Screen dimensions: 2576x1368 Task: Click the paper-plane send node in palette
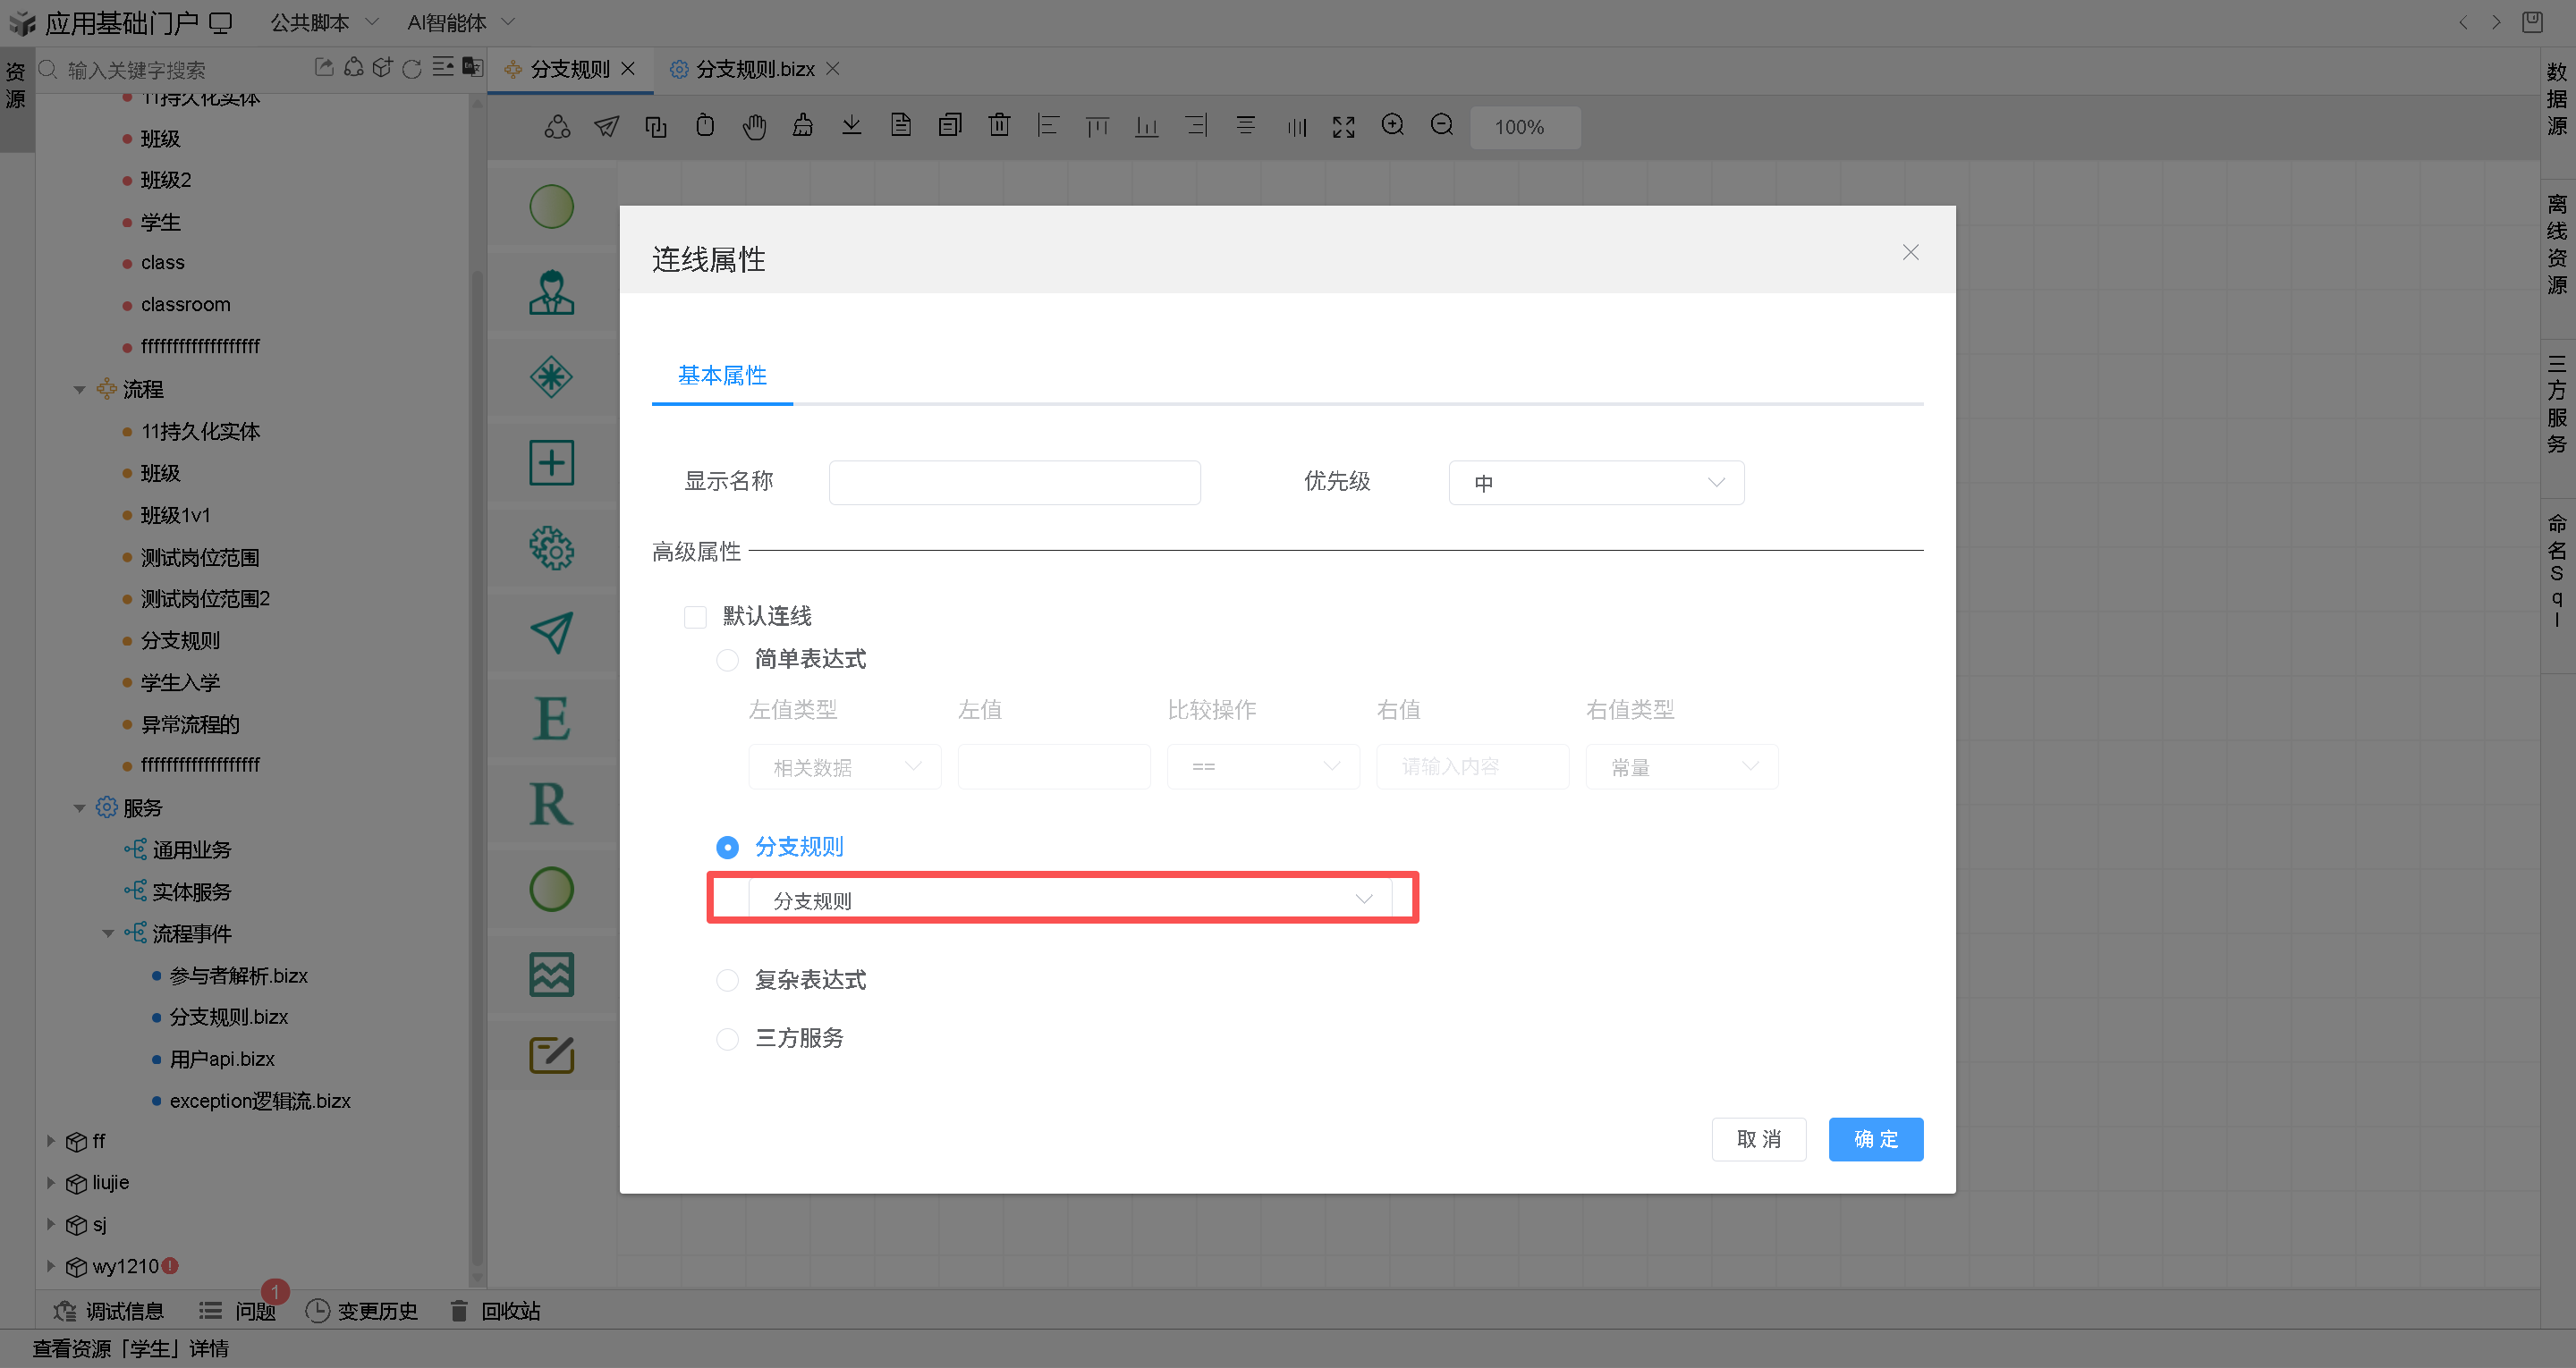(551, 633)
